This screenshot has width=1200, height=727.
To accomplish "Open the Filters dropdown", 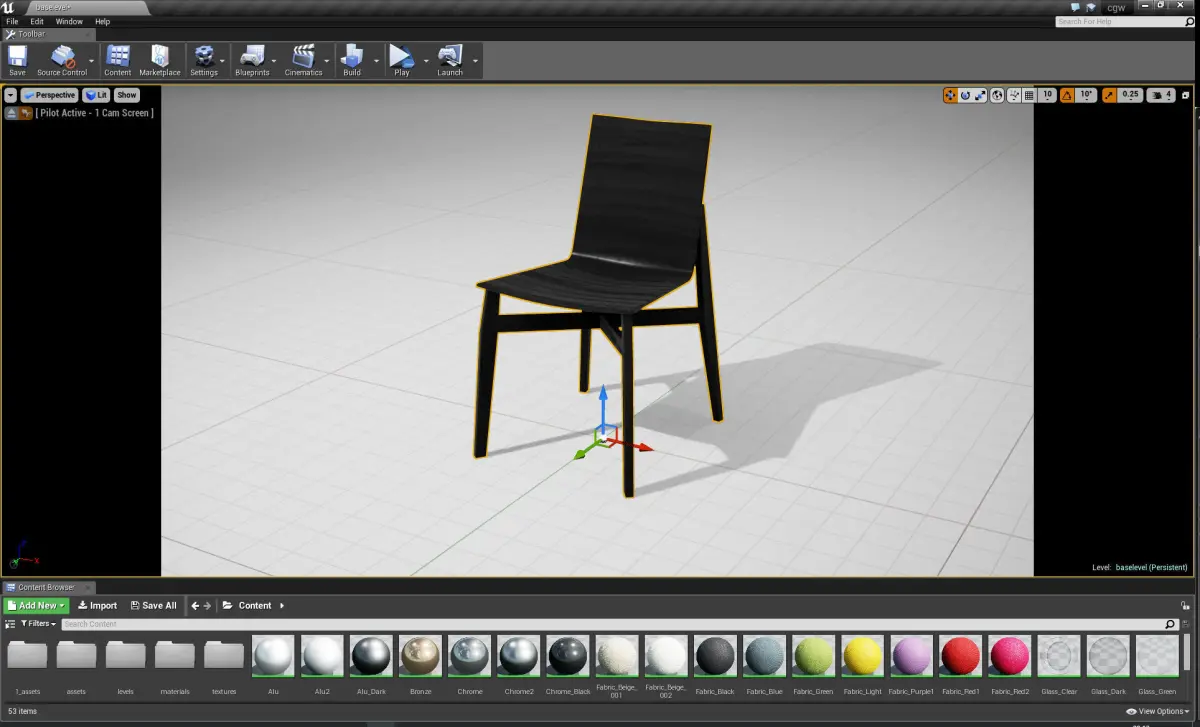I will tap(38, 623).
